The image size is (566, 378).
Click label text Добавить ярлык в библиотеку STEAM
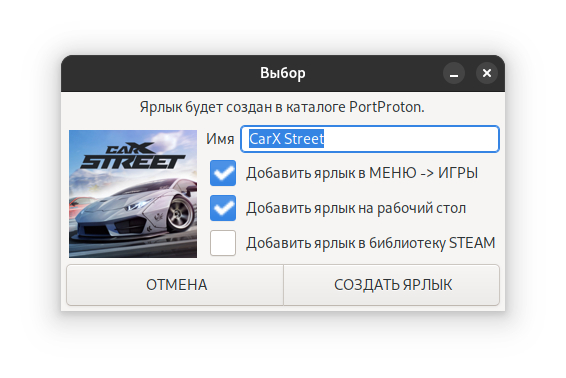[371, 243]
